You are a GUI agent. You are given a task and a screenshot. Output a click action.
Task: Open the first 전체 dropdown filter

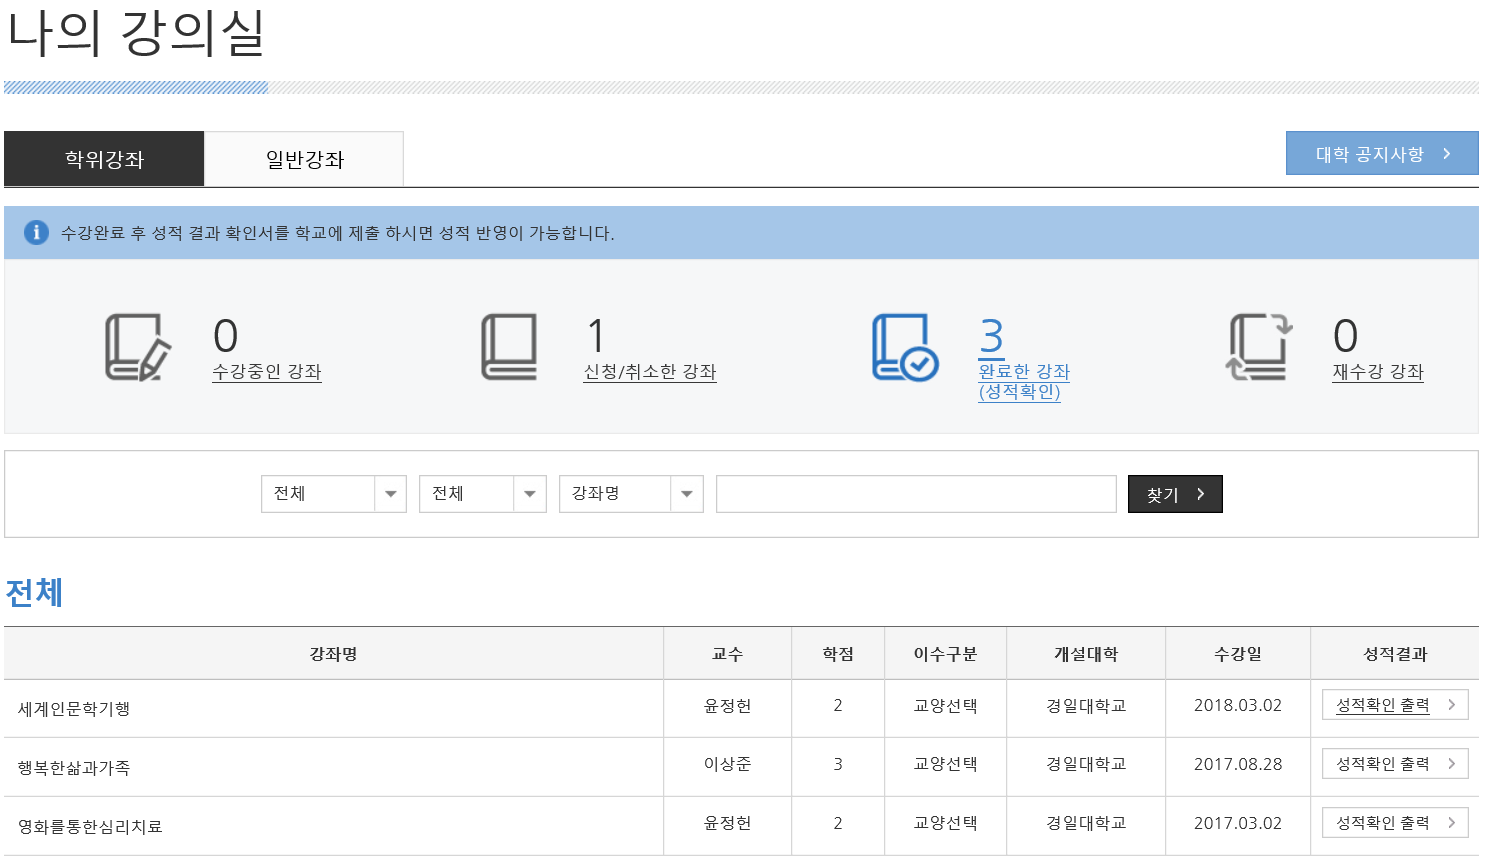coord(334,494)
